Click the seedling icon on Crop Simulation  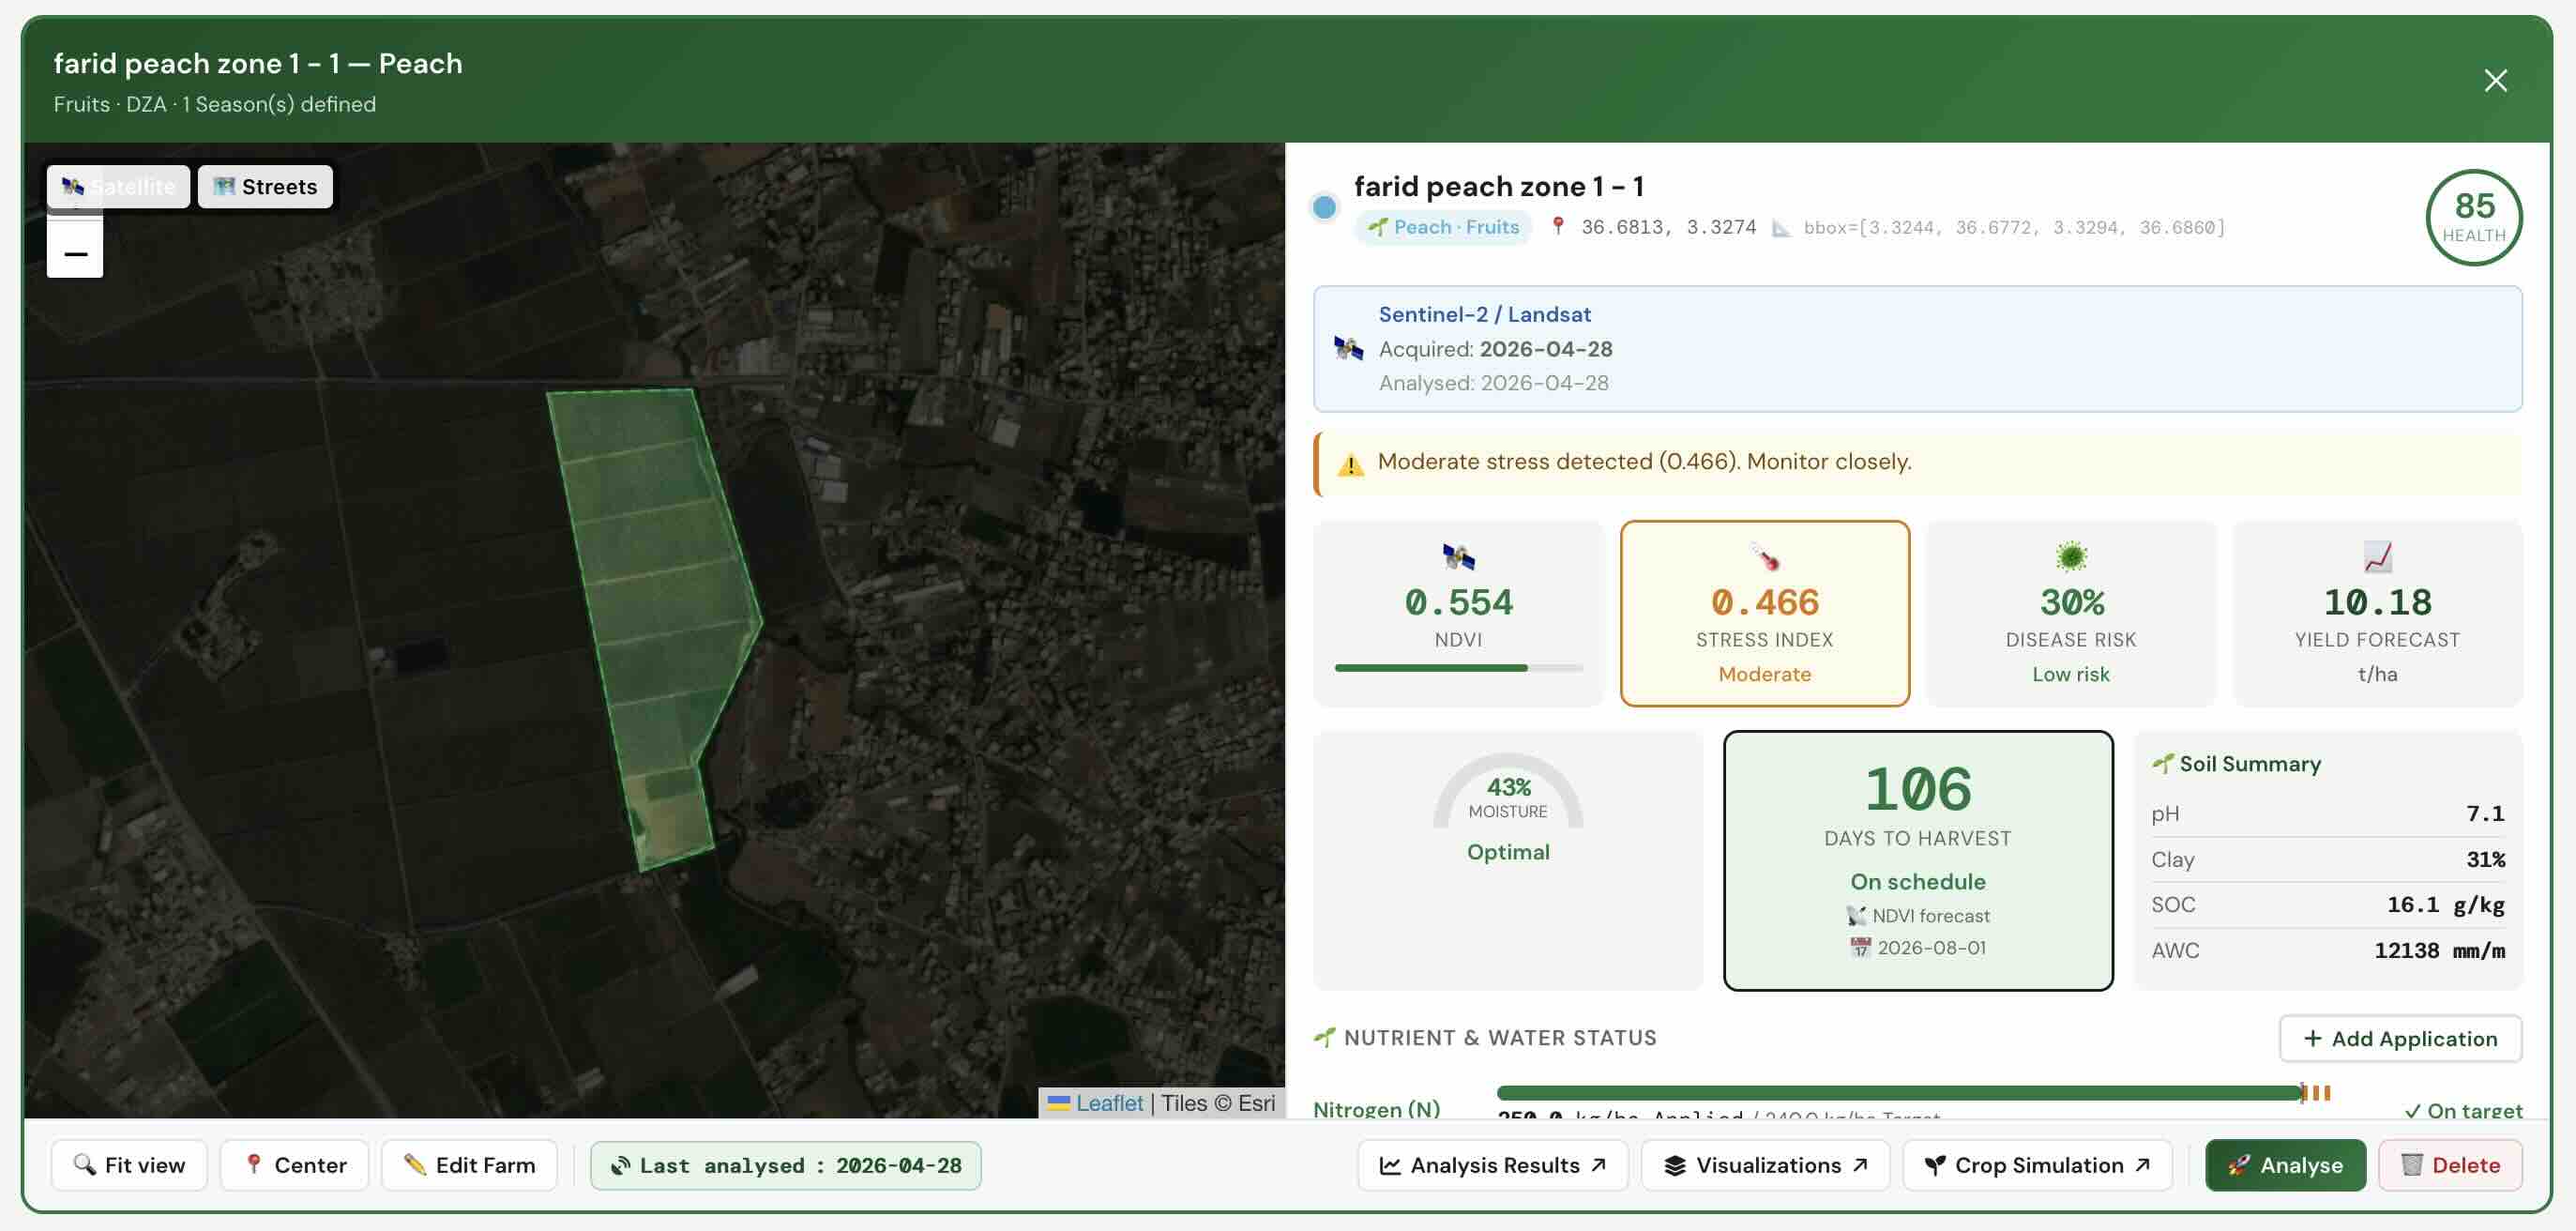pos(1935,1165)
